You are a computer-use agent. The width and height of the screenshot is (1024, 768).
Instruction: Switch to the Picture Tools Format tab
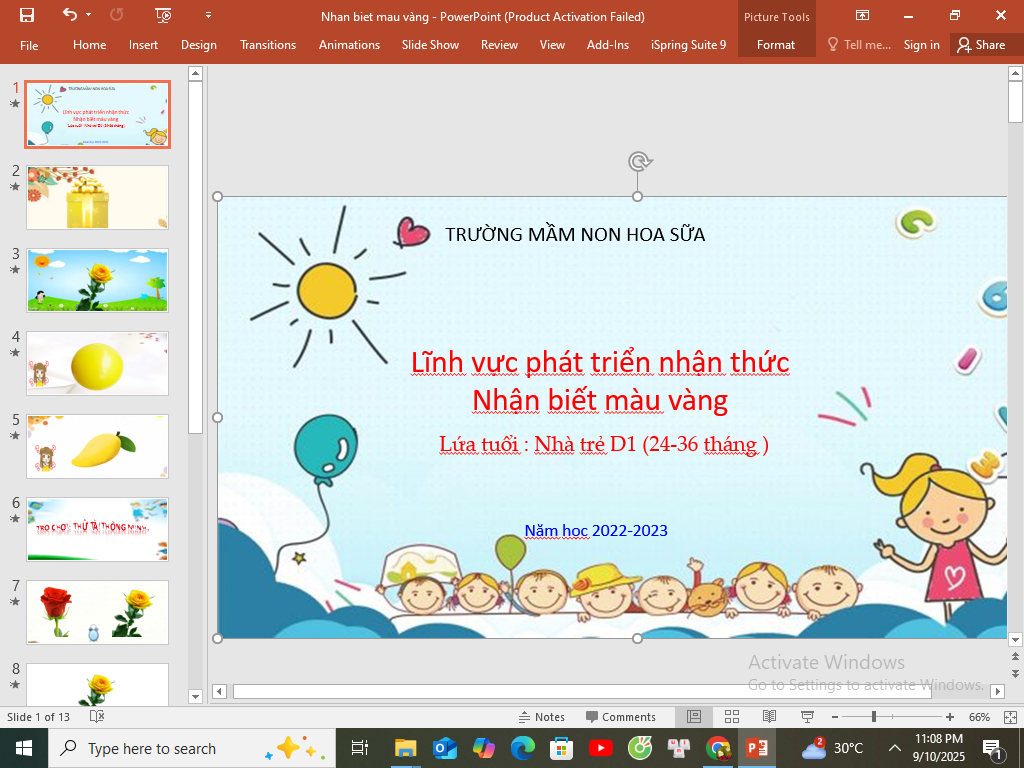(775, 45)
